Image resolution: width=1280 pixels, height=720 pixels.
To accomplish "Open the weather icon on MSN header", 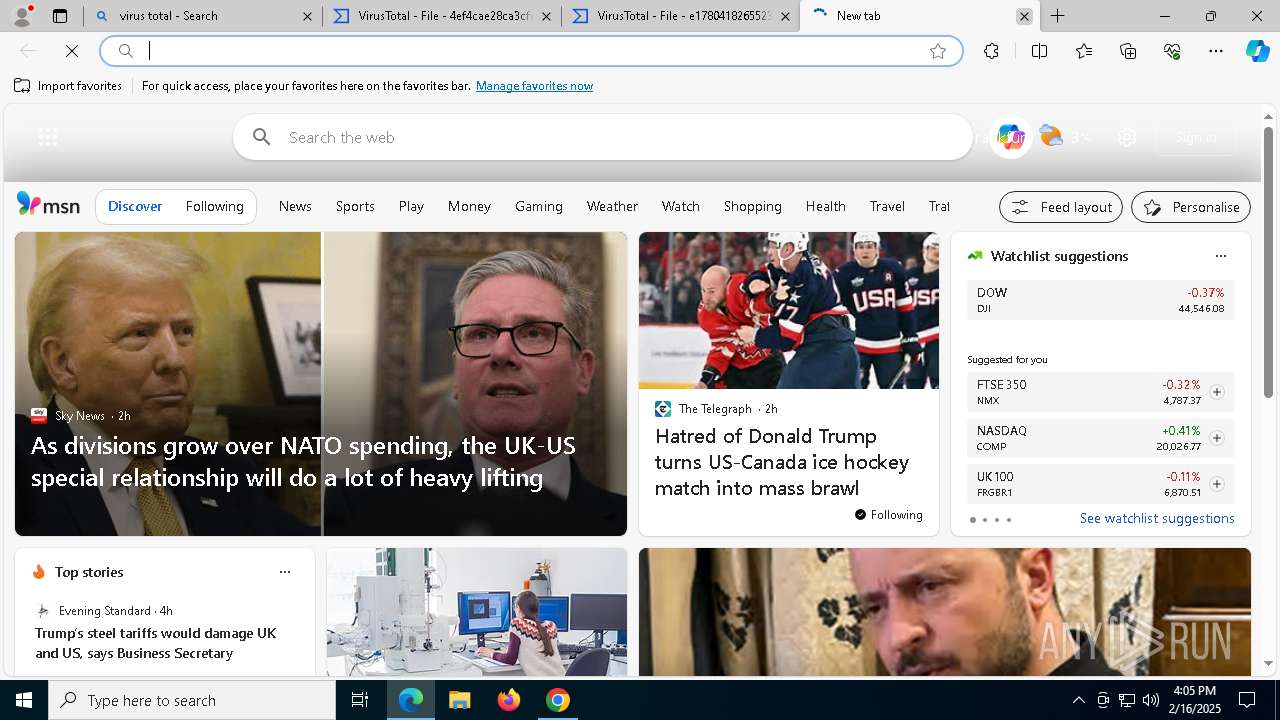I will tap(1051, 136).
